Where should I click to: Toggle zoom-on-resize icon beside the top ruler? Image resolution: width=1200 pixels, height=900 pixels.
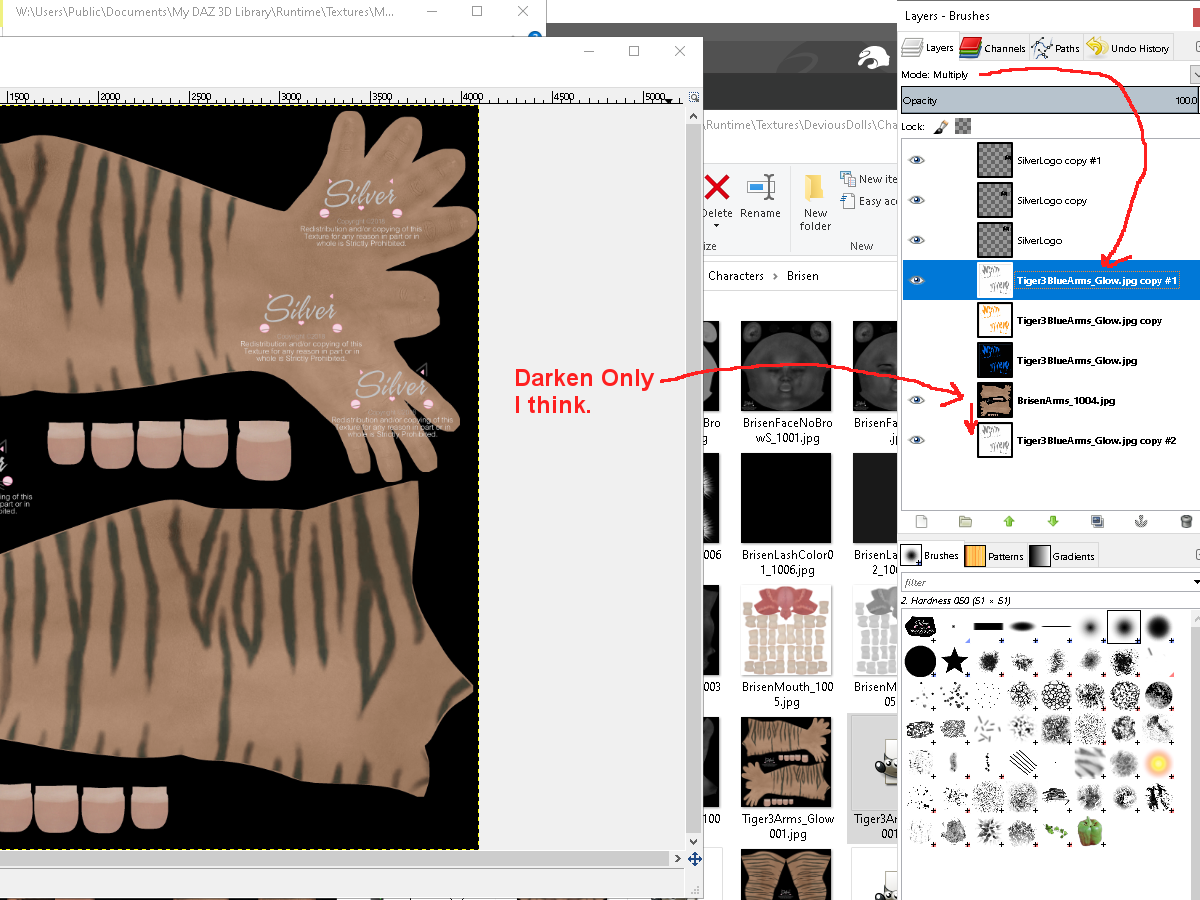(694, 97)
